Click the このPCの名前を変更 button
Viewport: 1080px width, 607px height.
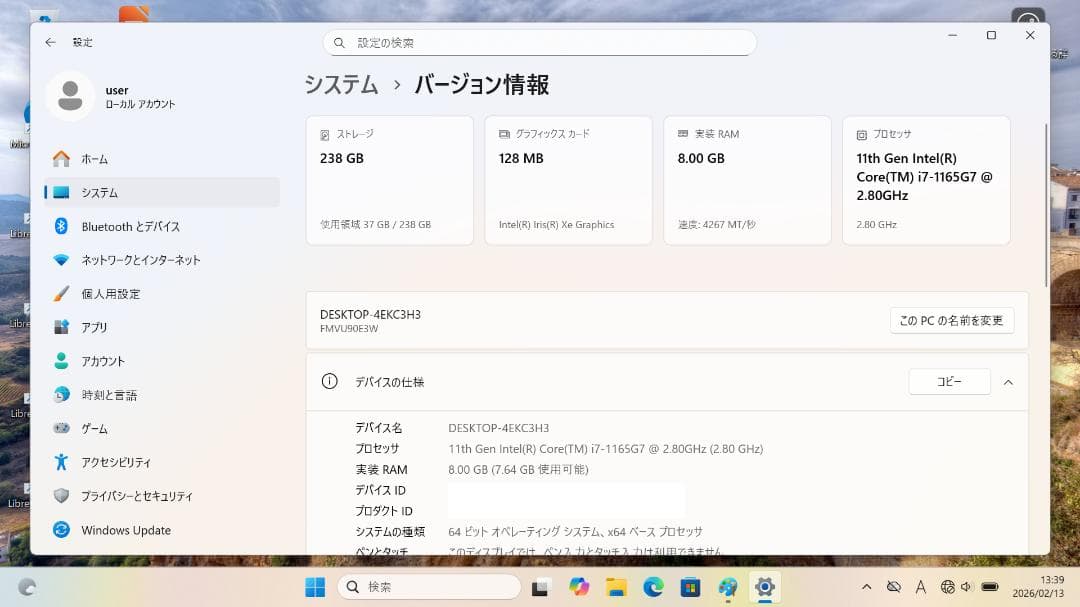coord(952,320)
